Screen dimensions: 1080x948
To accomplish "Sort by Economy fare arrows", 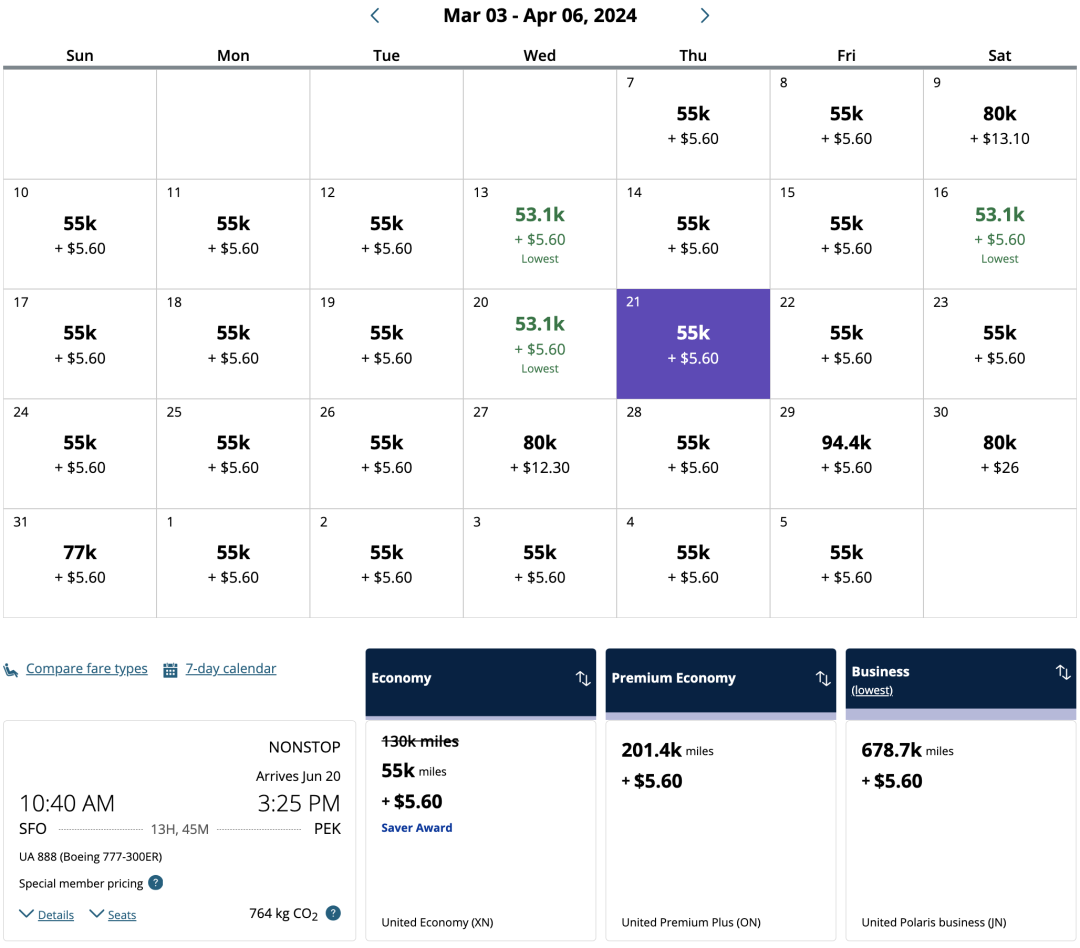I will pyautogui.click(x=583, y=679).
